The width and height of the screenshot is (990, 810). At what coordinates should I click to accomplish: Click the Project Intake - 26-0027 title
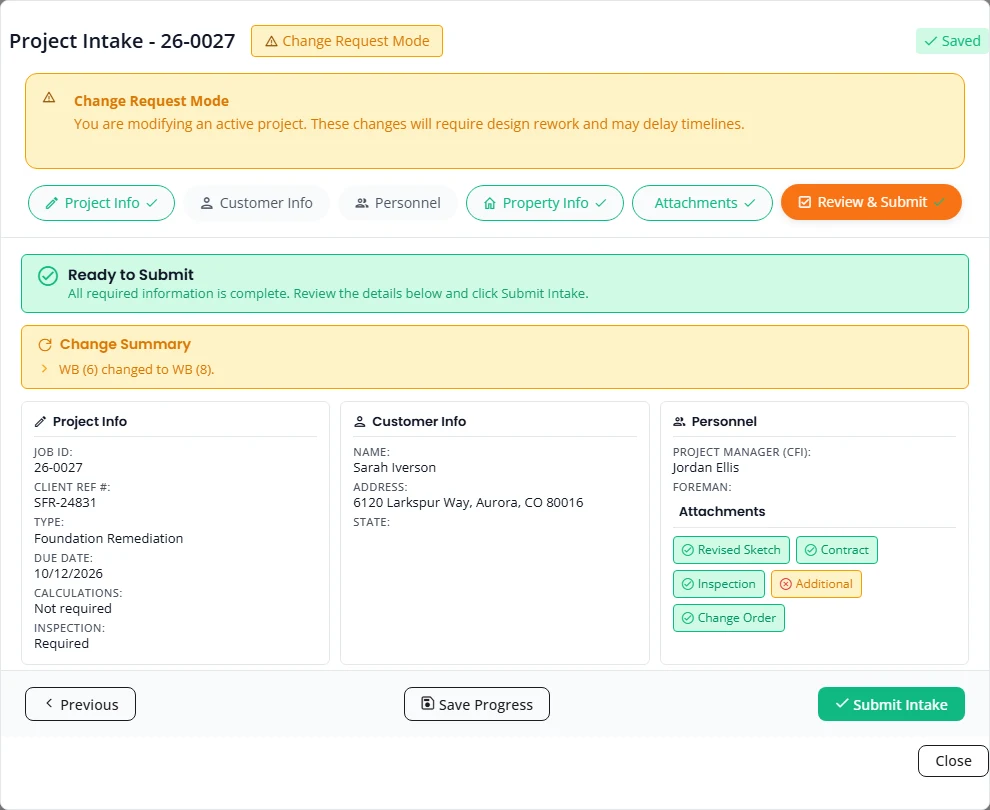(x=122, y=41)
